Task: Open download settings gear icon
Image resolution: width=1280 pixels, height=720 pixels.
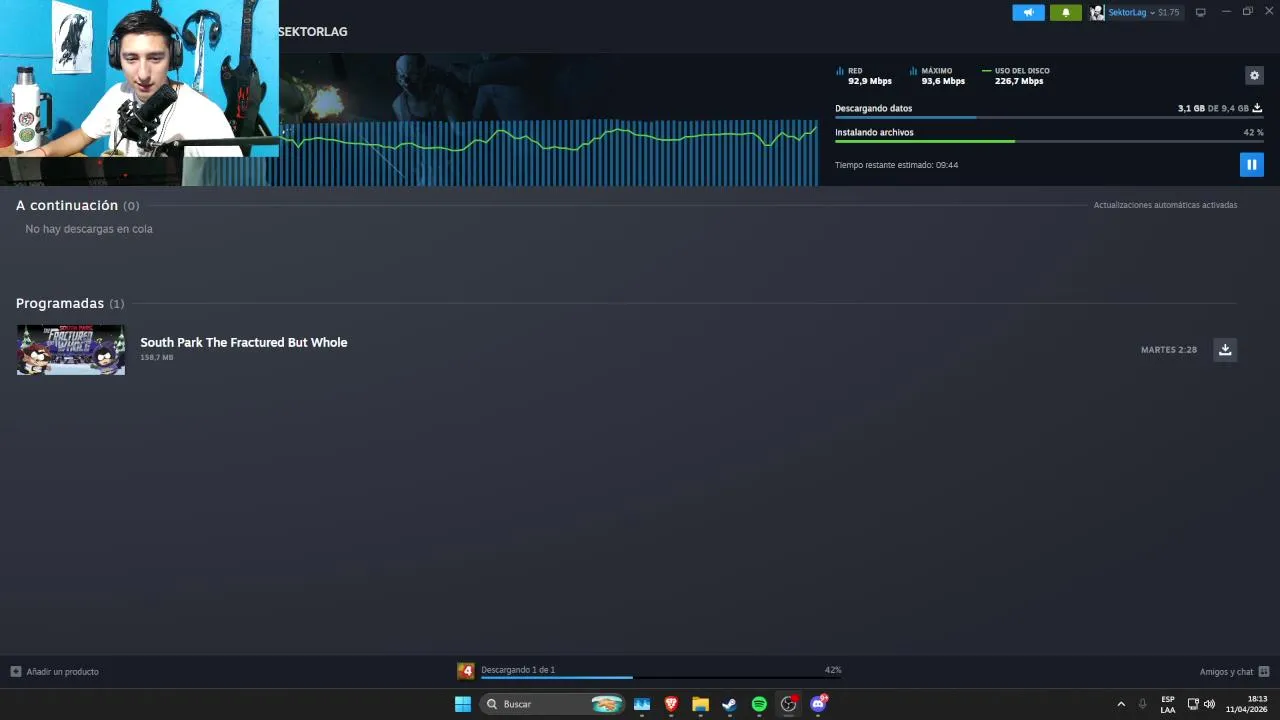Action: (1254, 75)
